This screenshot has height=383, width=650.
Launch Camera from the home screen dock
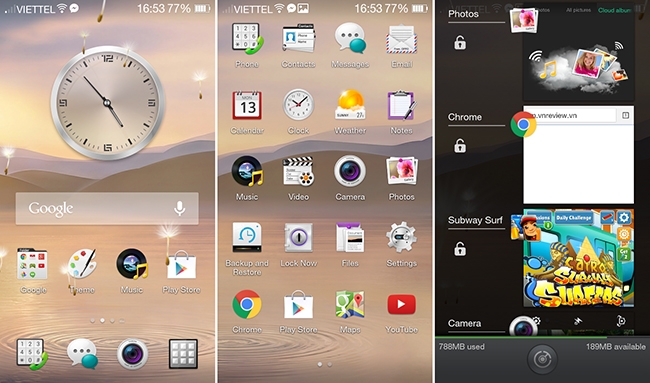(132, 354)
